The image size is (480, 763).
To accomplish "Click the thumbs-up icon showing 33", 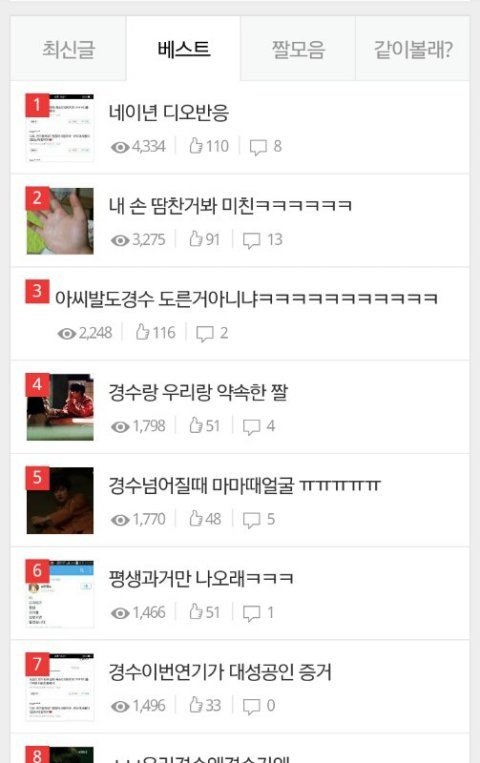I will pyautogui.click(x=195, y=705).
